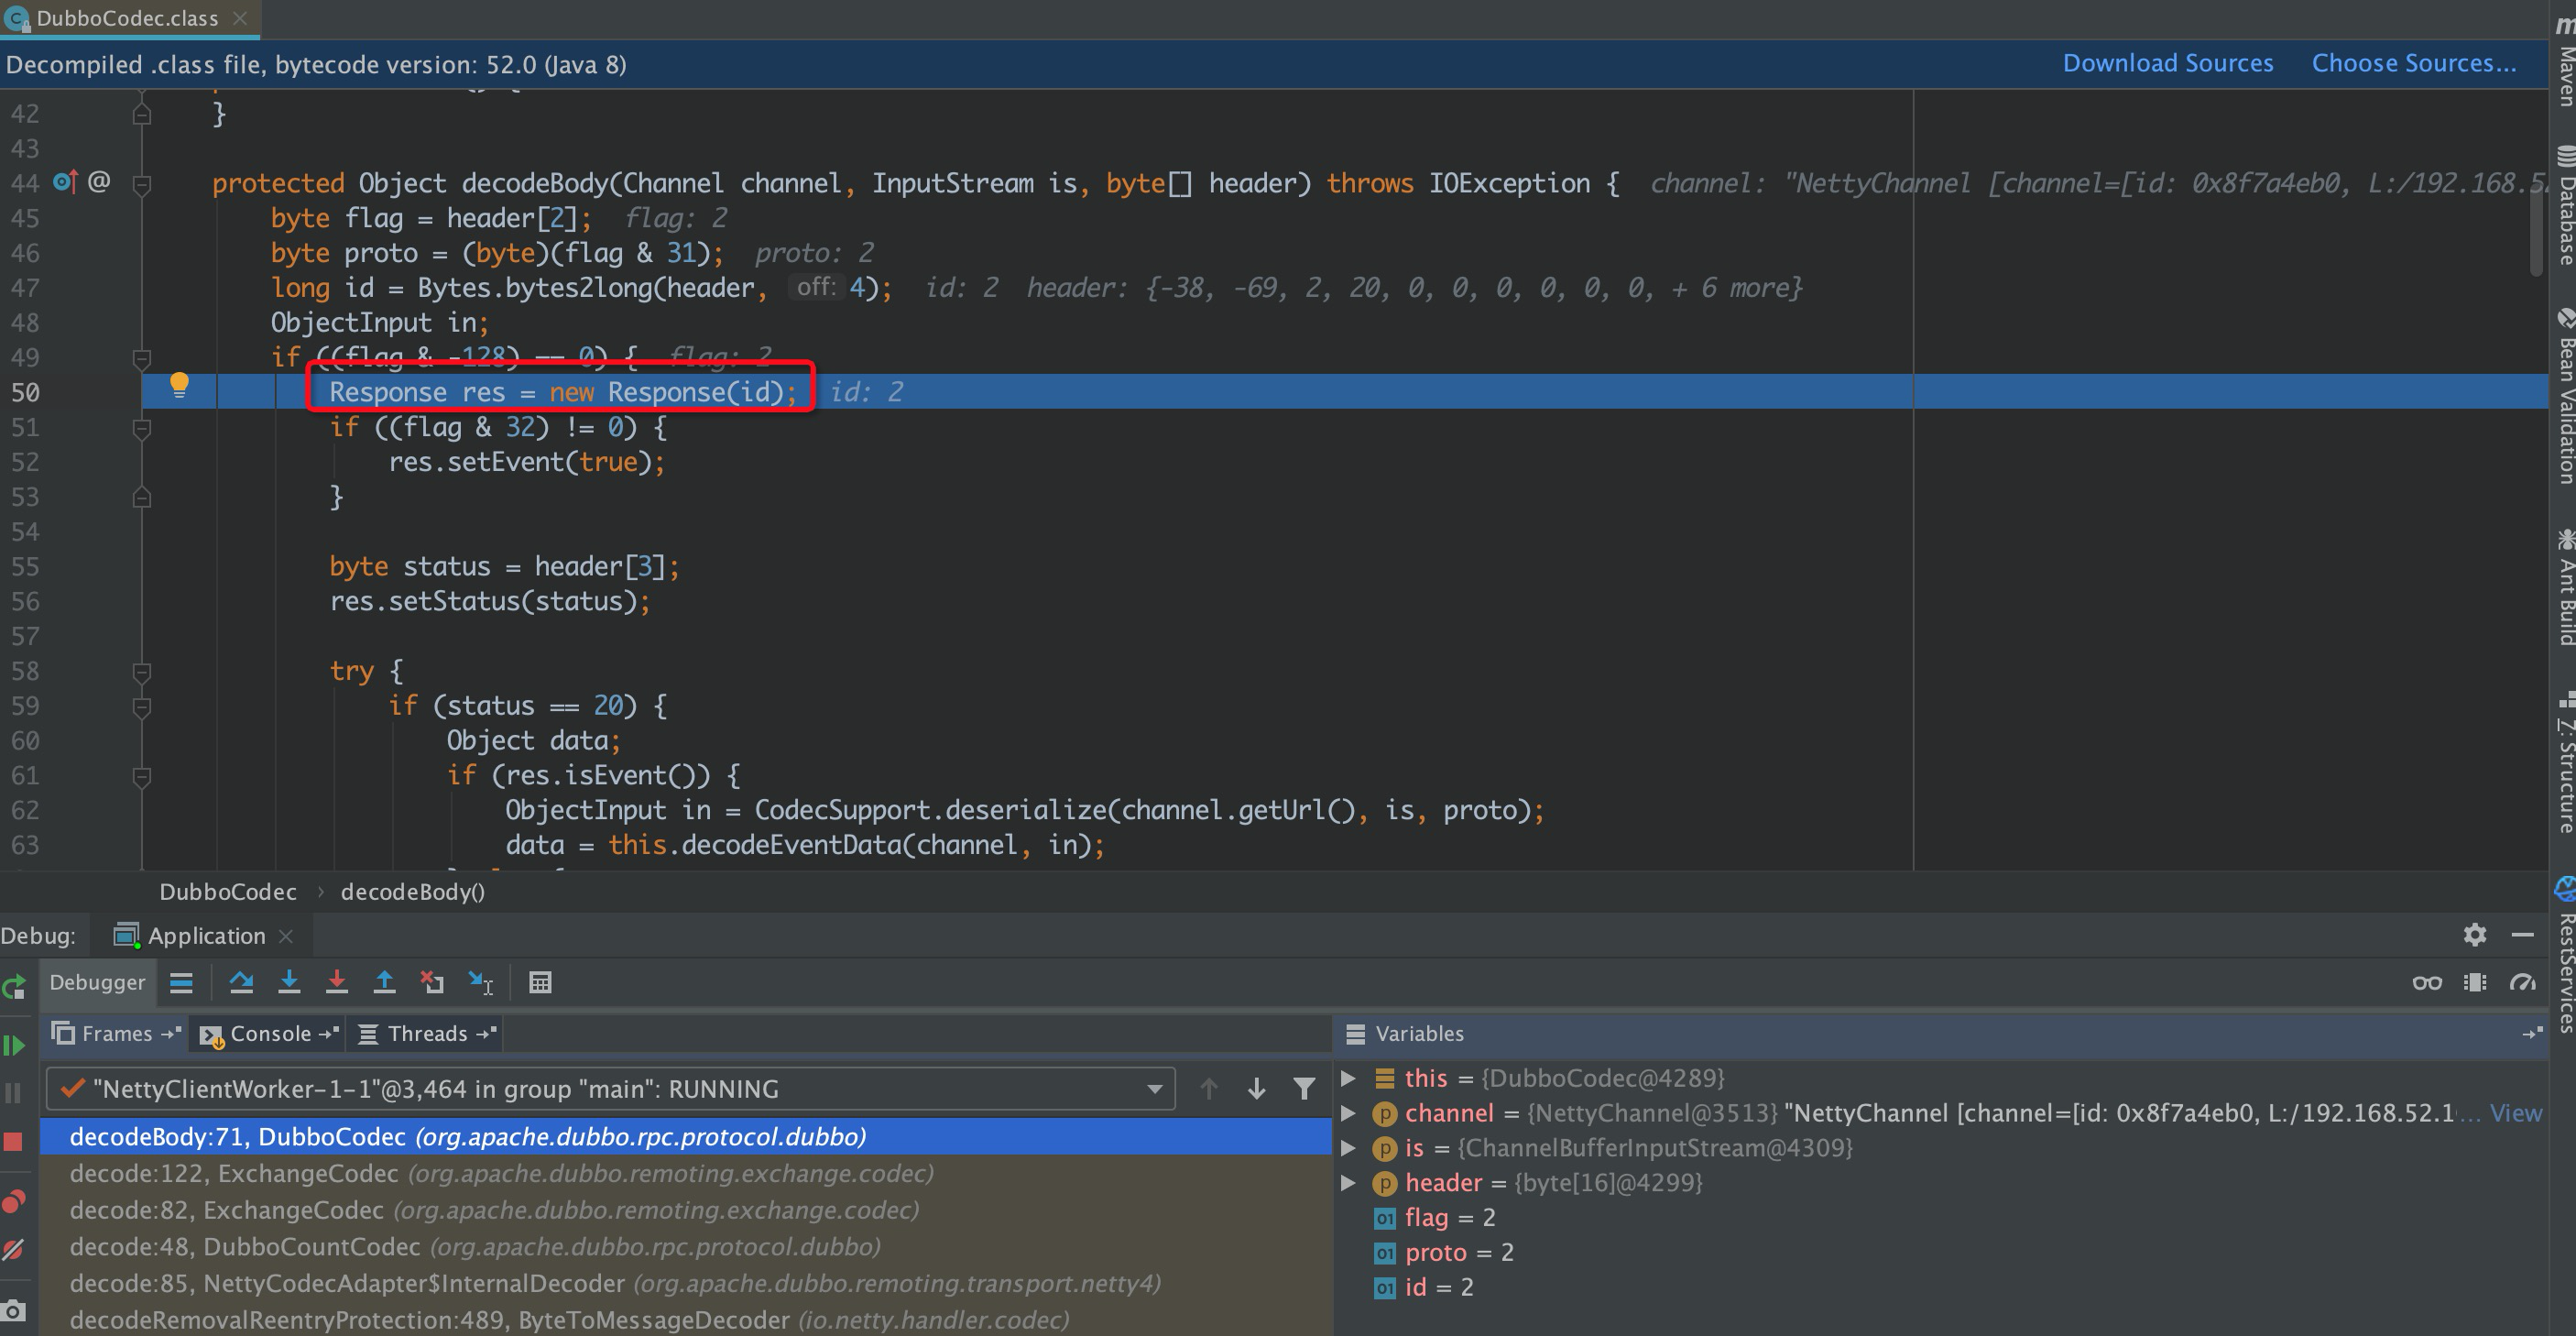Expand the 'header' variable node

tap(1348, 1183)
